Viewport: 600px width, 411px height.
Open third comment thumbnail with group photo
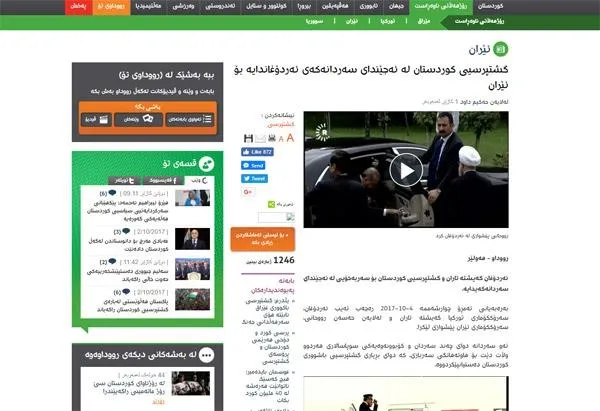(x=192, y=269)
